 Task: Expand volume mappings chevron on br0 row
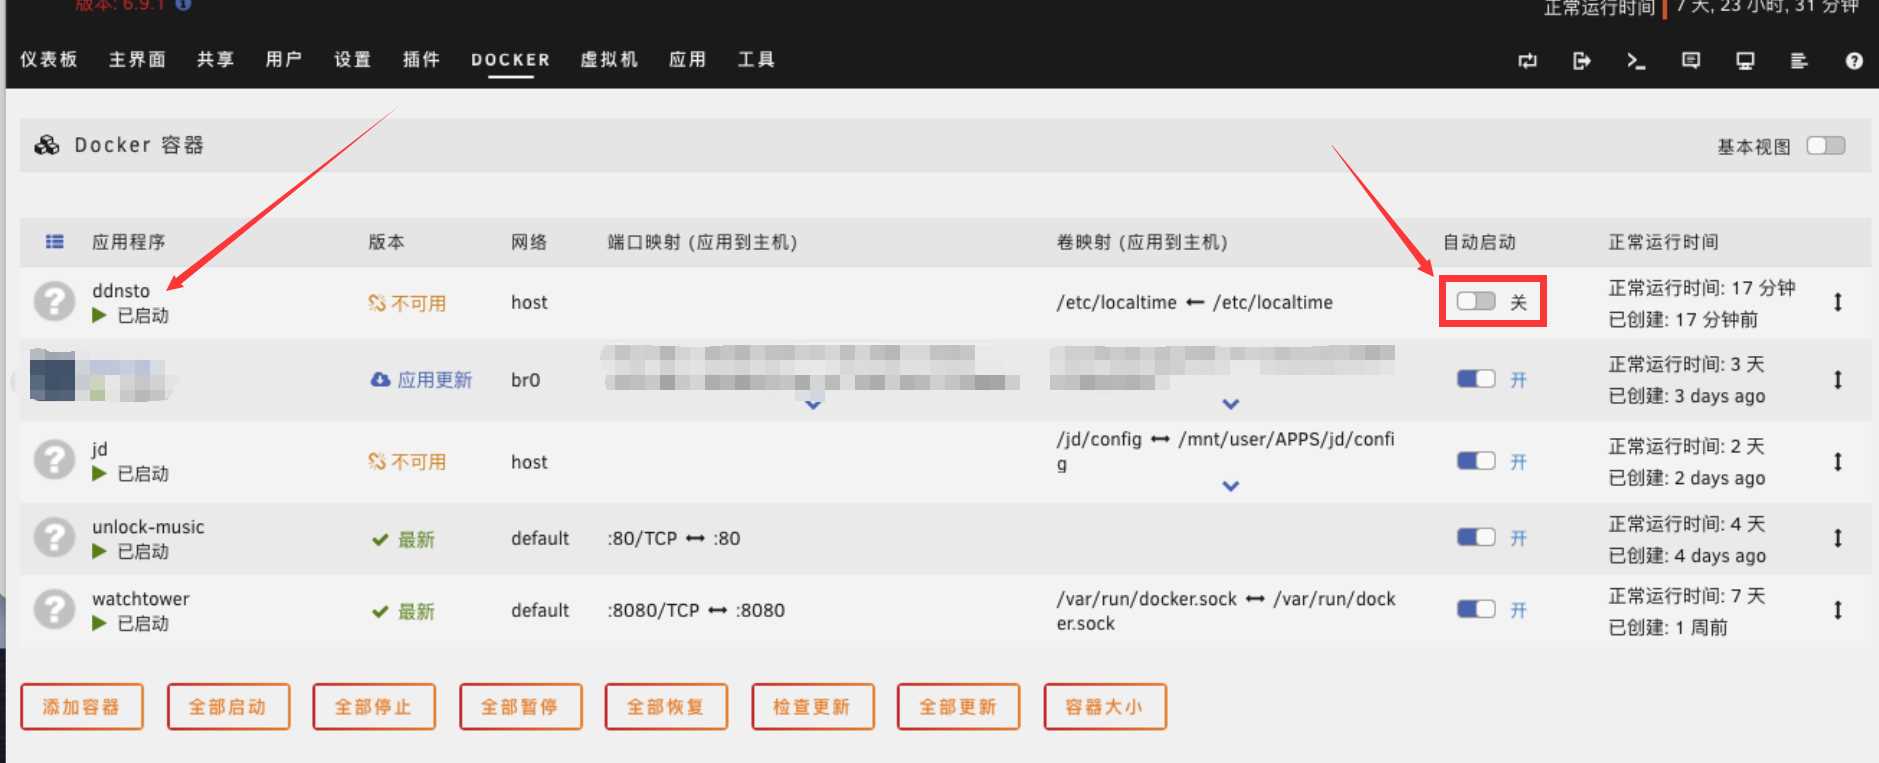pyautogui.click(x=1231, y=404)
